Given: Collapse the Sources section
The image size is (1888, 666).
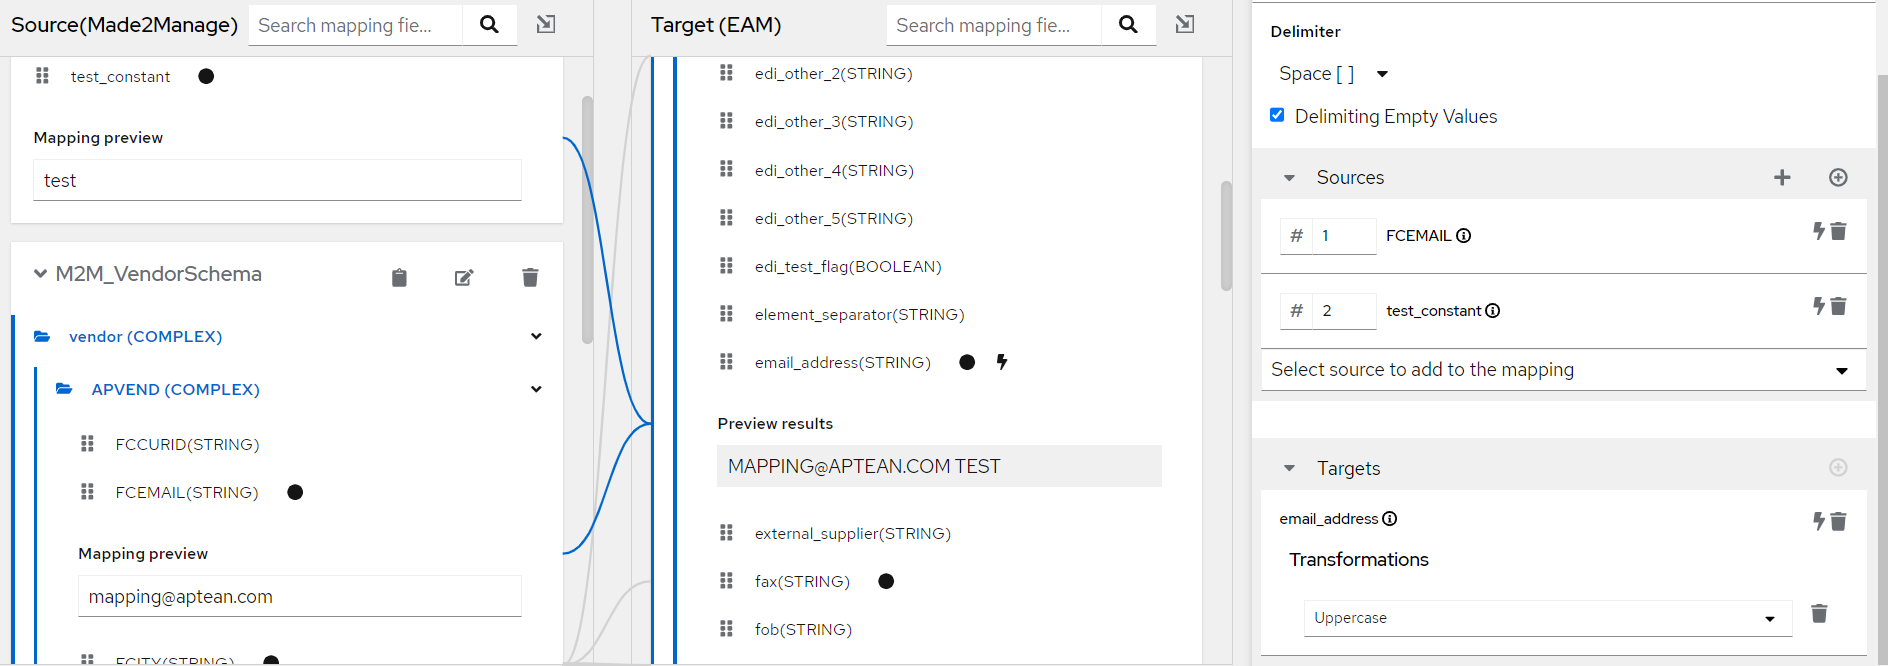Looking at the screenshot, I should [1289, 178].
